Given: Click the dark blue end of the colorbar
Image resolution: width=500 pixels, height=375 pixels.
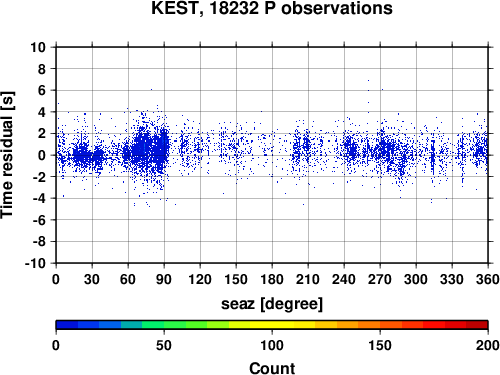Looking at the screenshot, I should 67,325.
